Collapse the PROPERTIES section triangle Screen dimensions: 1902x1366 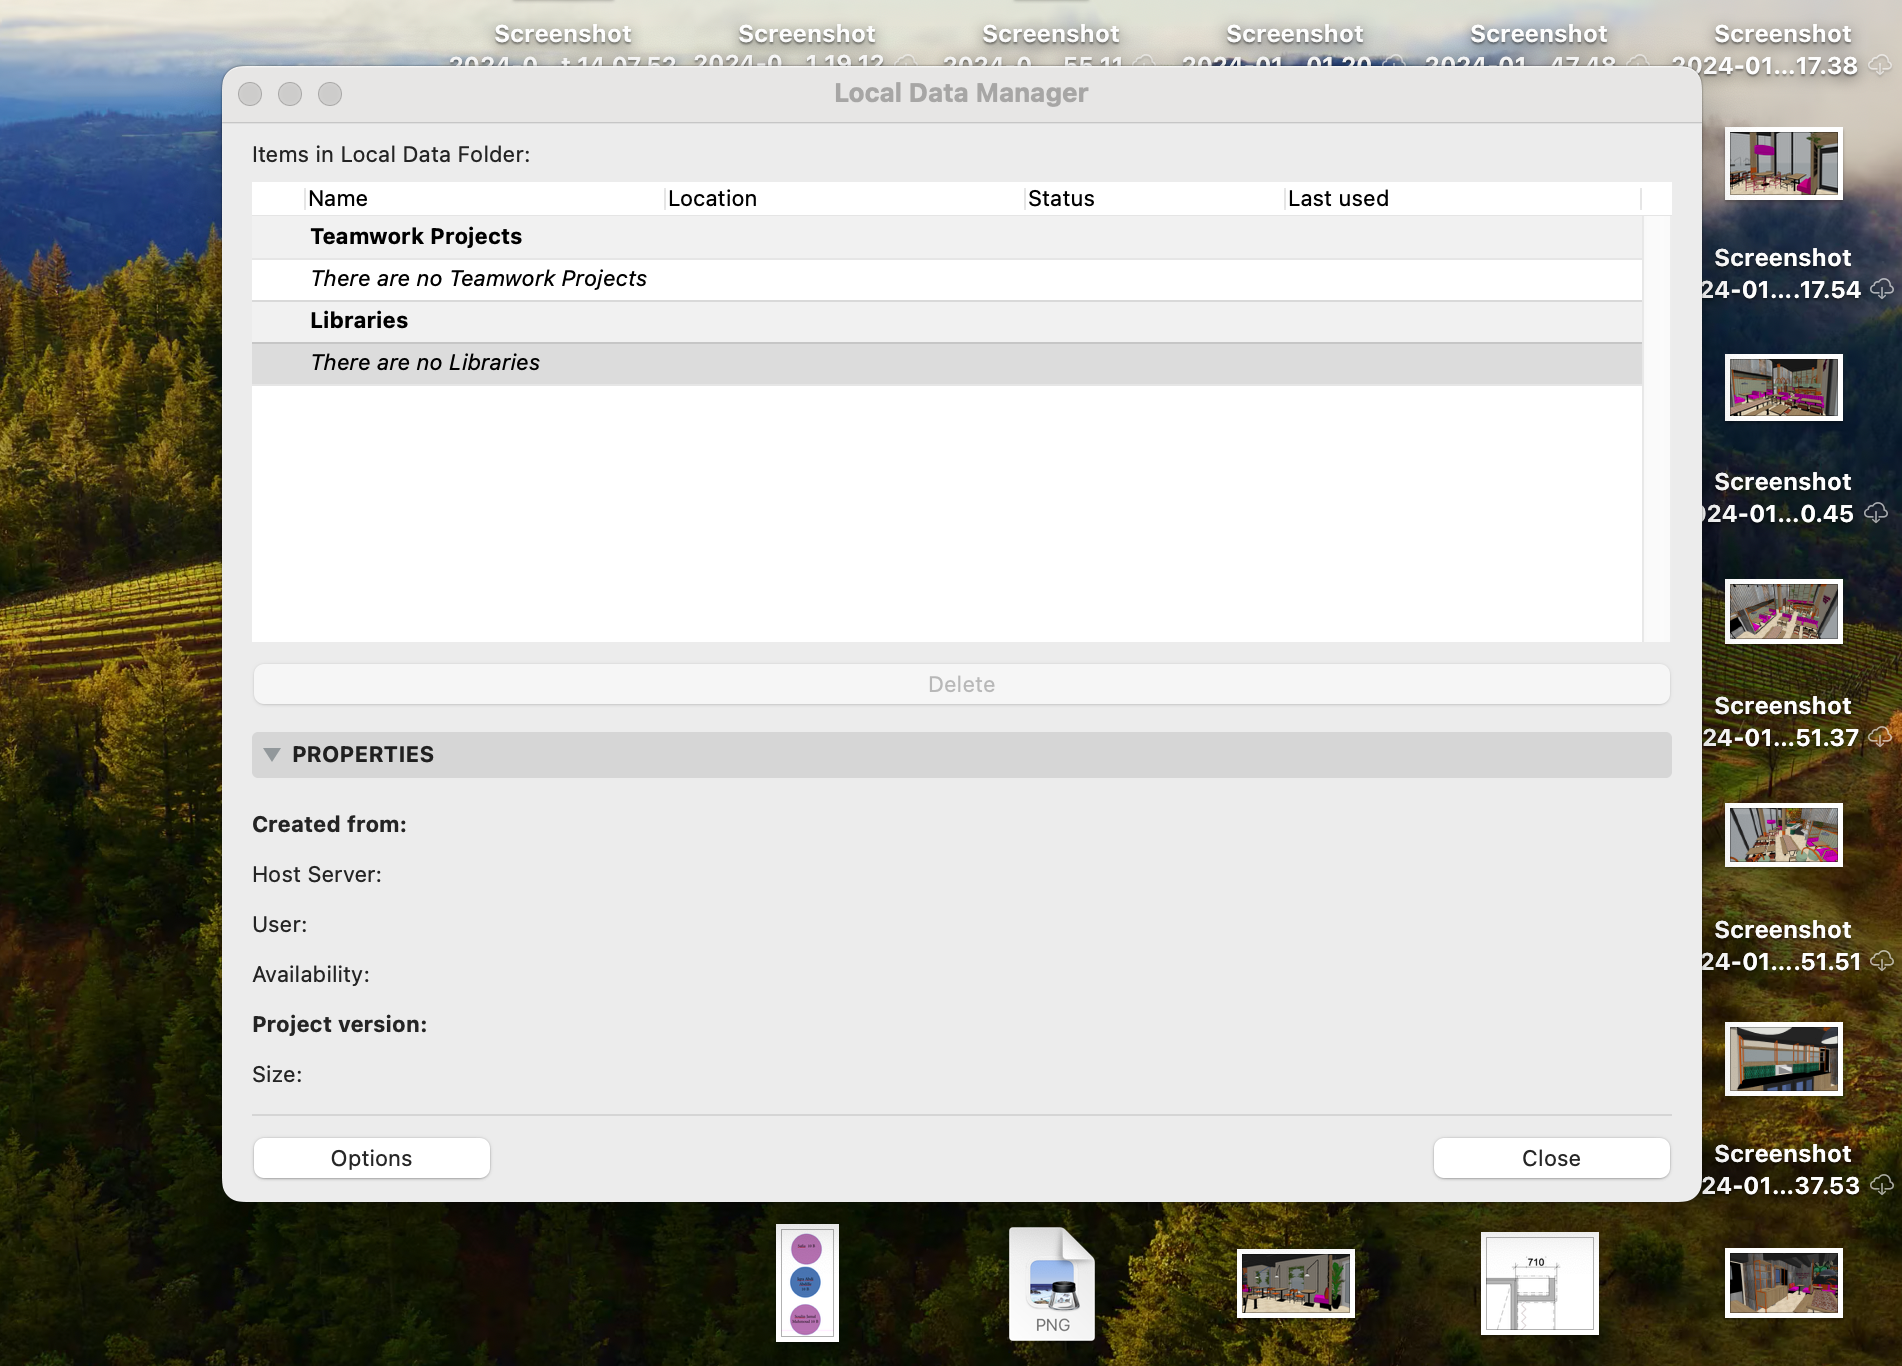pos(272,755)
